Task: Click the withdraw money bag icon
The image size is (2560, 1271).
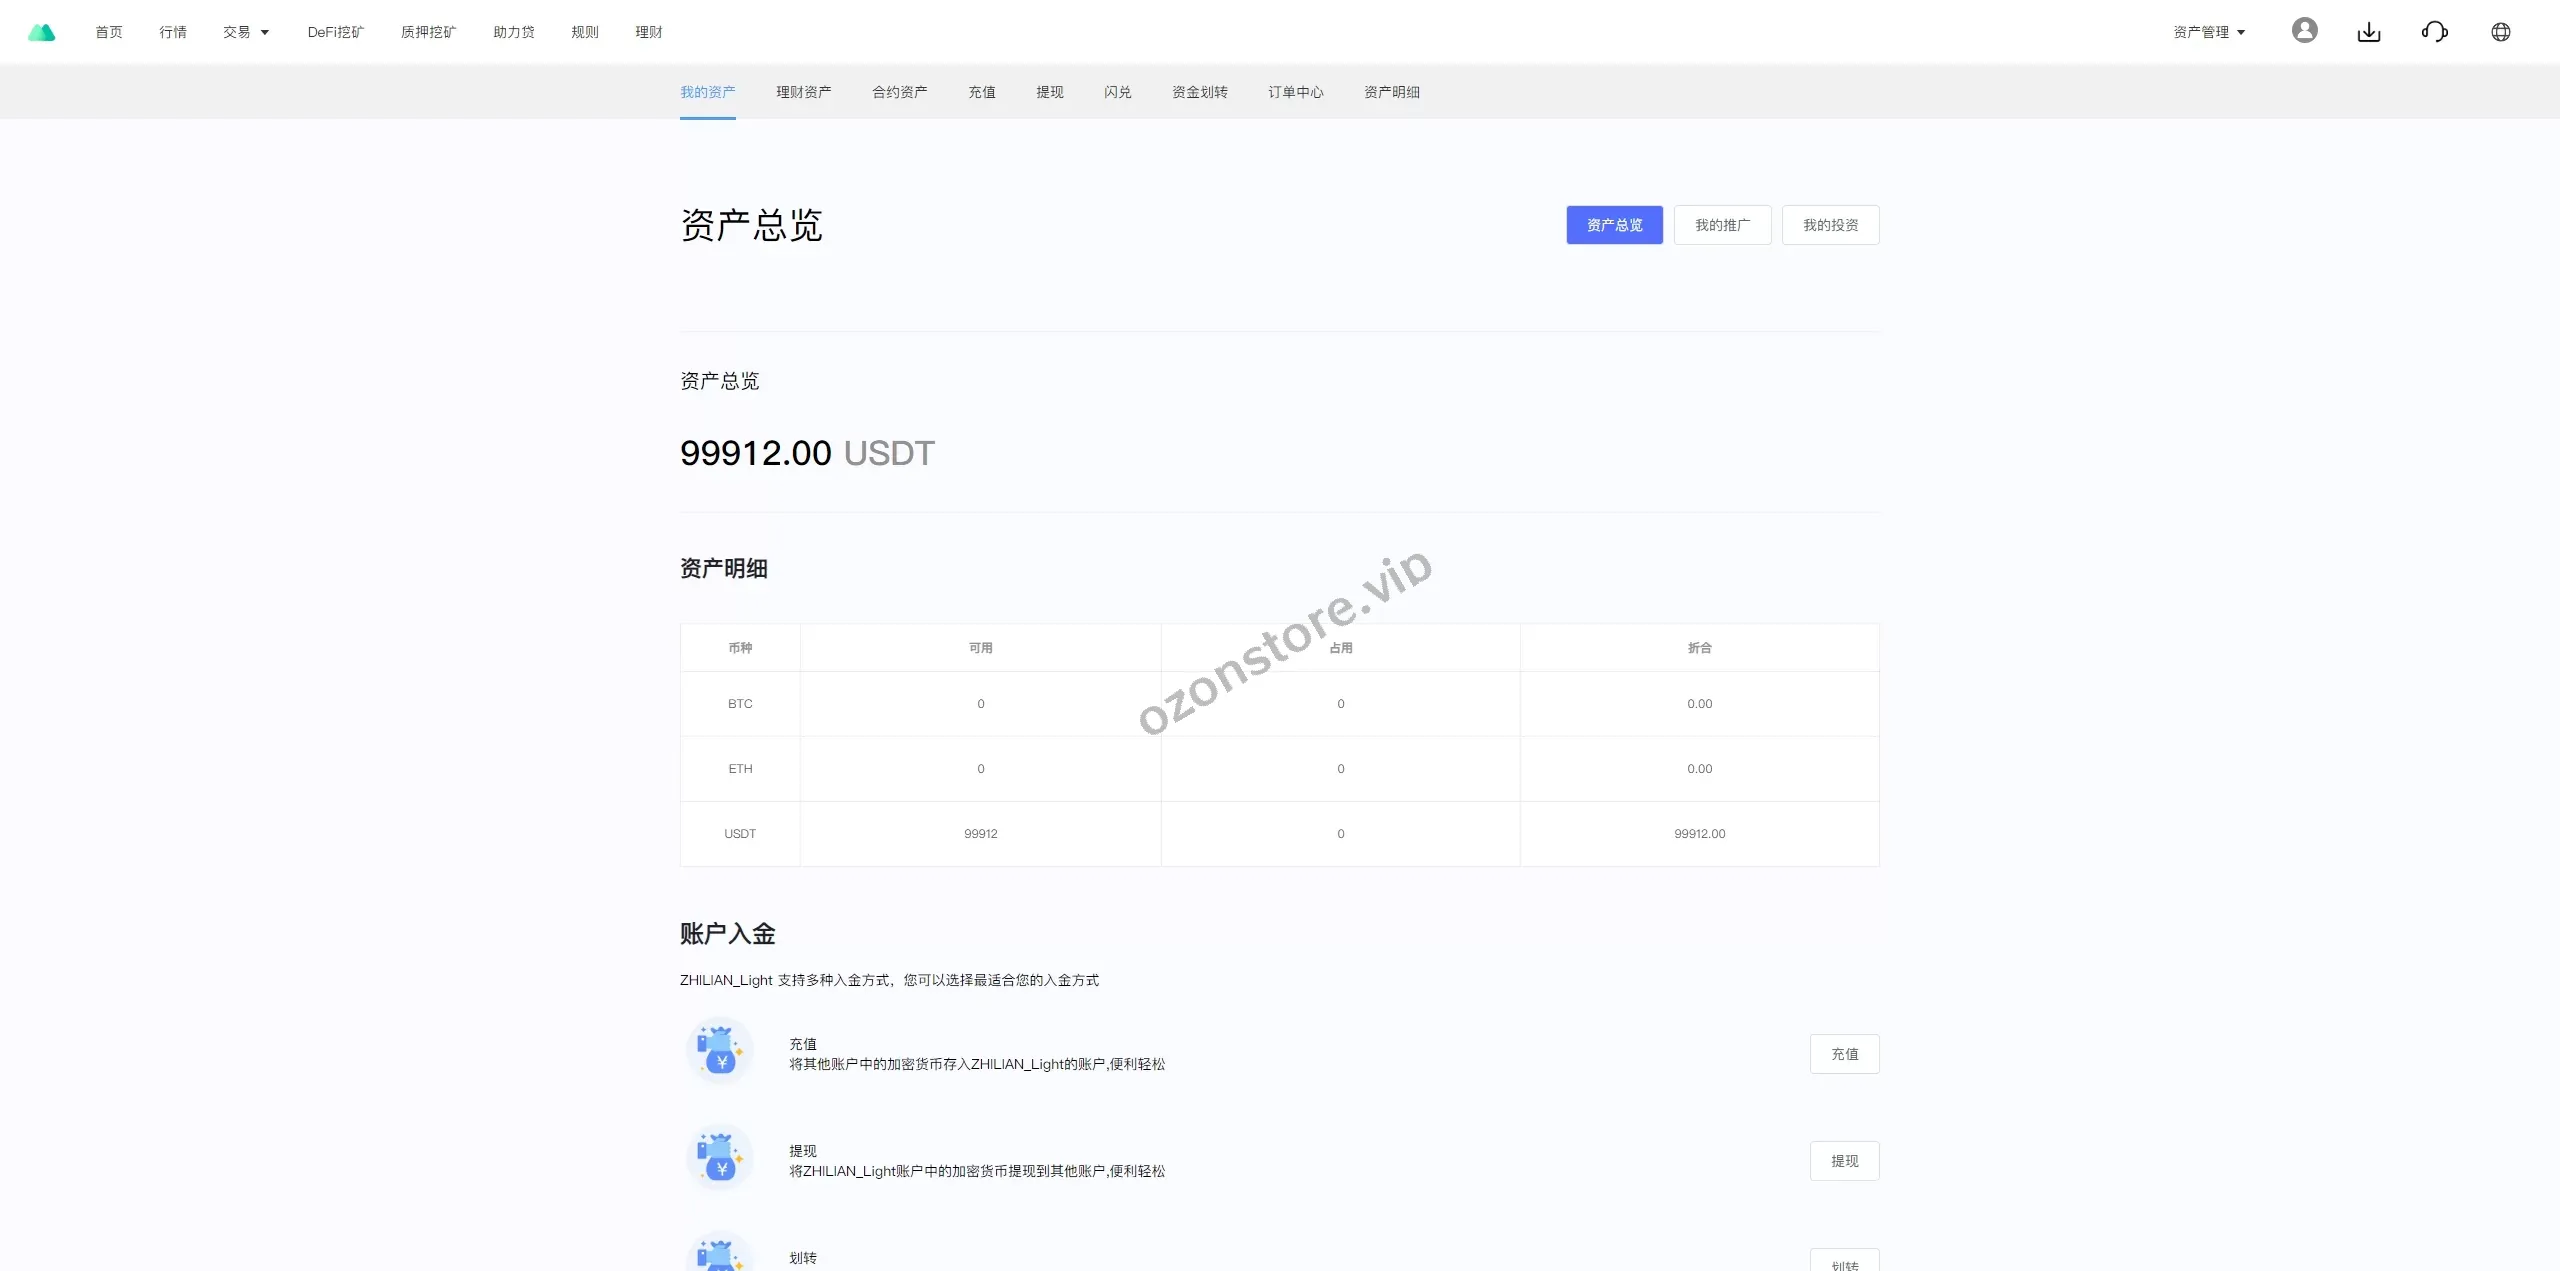Action: point(720,1158)
